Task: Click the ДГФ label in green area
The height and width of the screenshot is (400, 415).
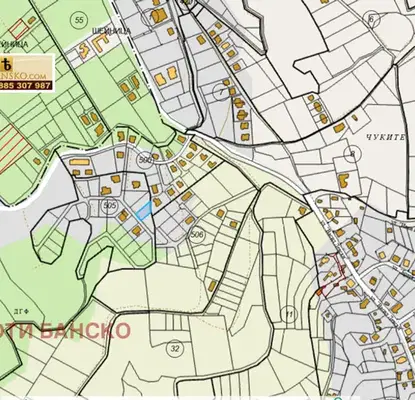Action: (22, 312)
